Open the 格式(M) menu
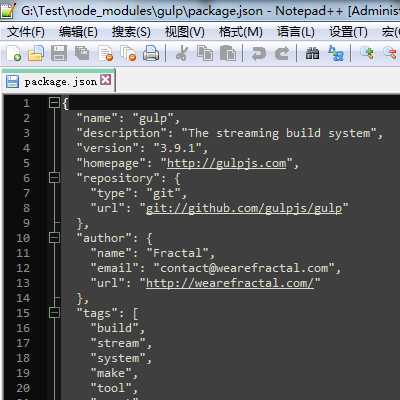The height and width of the screenshot is (400, 400). point(241,32)
